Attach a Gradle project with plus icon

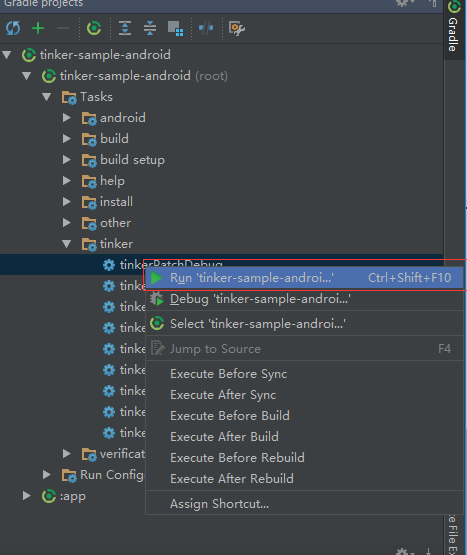click(38, 28)
